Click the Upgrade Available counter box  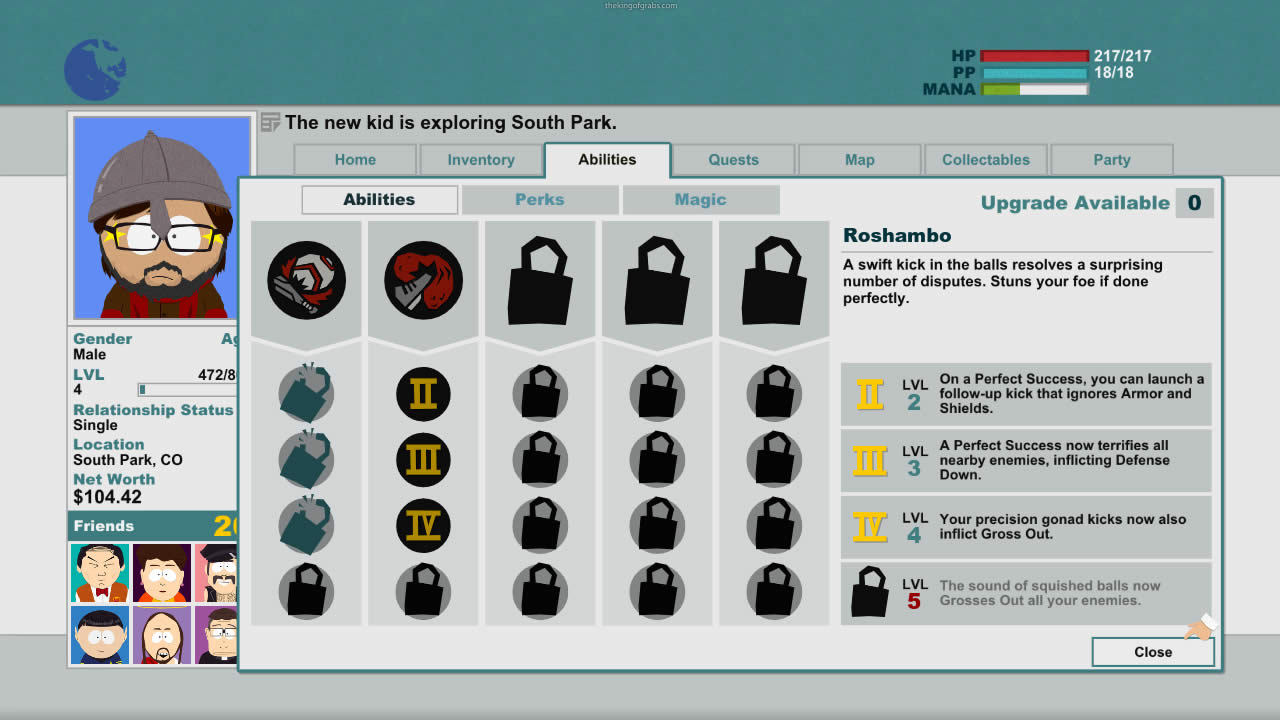1194,203
